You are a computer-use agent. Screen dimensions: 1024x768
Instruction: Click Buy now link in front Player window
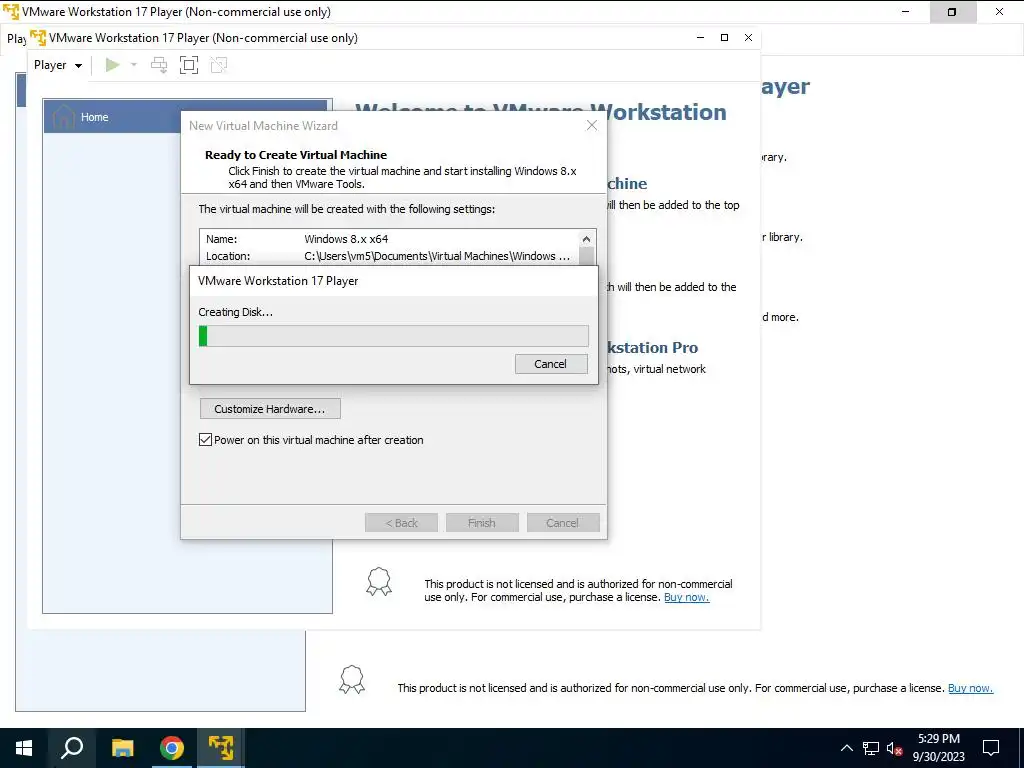[x=686, y=597]
